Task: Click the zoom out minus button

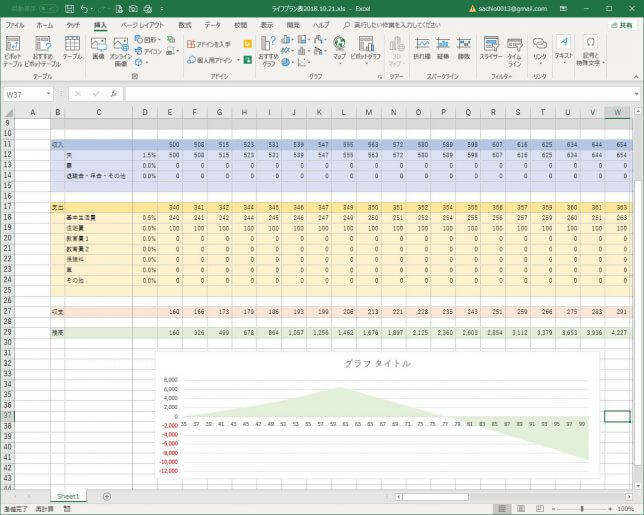Action: click(x=553, y=509)
